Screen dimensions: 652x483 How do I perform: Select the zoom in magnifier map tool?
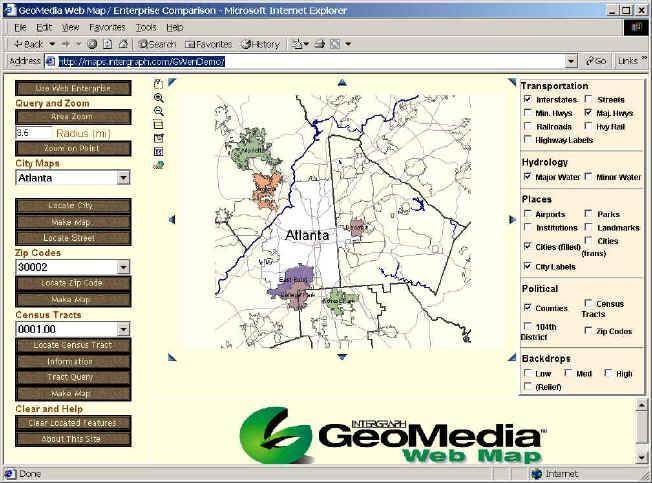pyautogui.click(x=158, y=98)
